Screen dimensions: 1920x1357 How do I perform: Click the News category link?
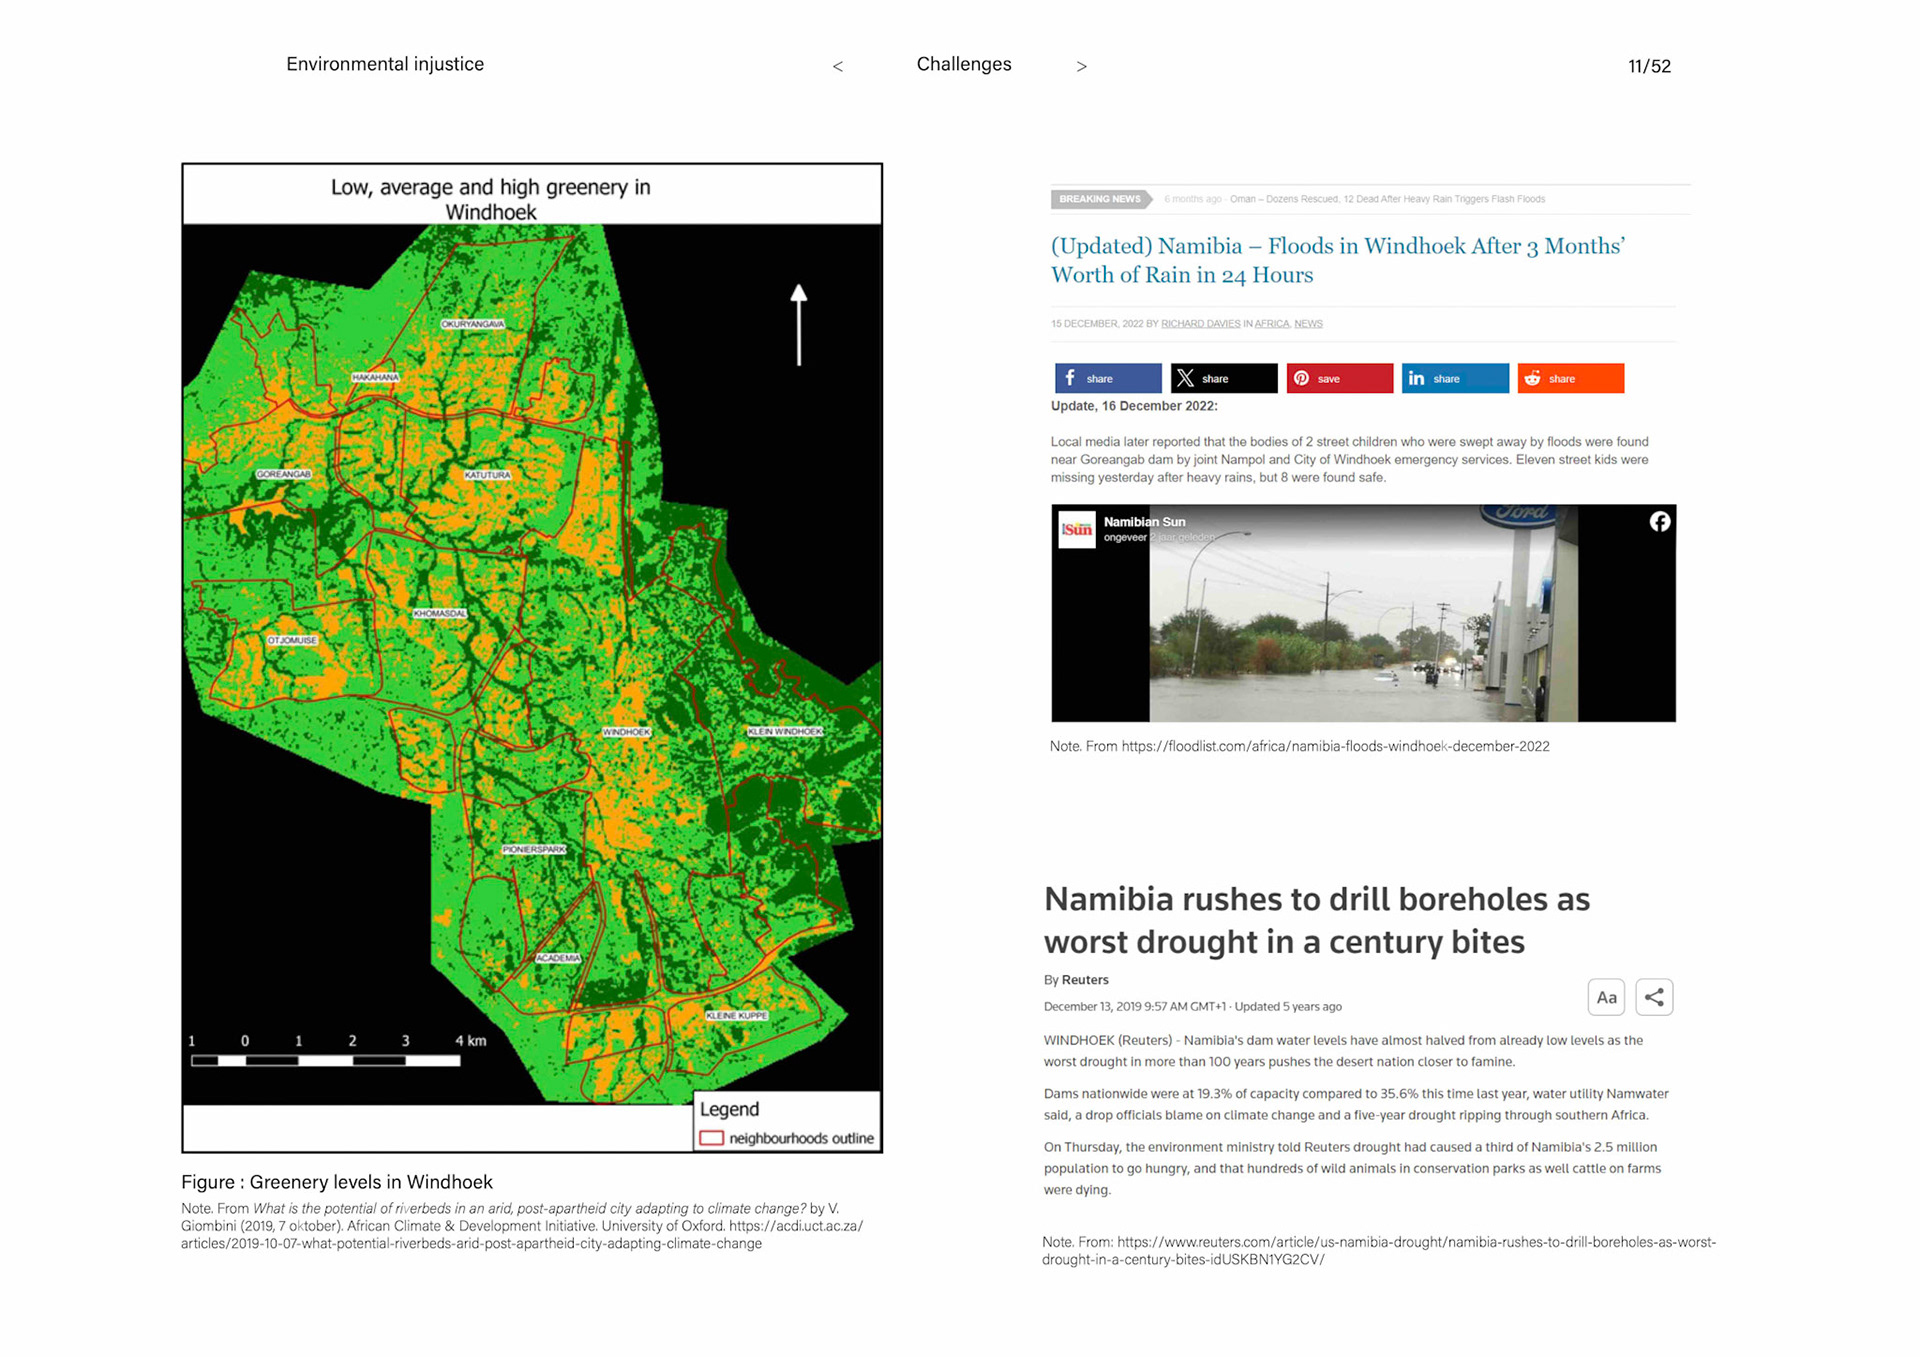click(x=1308, y=324)
